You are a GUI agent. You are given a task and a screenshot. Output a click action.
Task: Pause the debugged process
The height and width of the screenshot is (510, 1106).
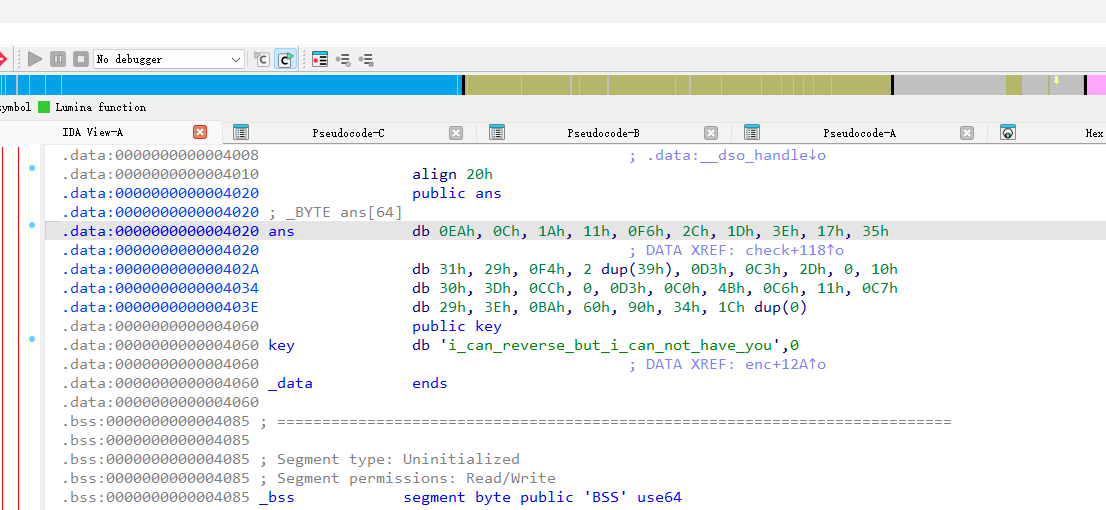[58, 59]
